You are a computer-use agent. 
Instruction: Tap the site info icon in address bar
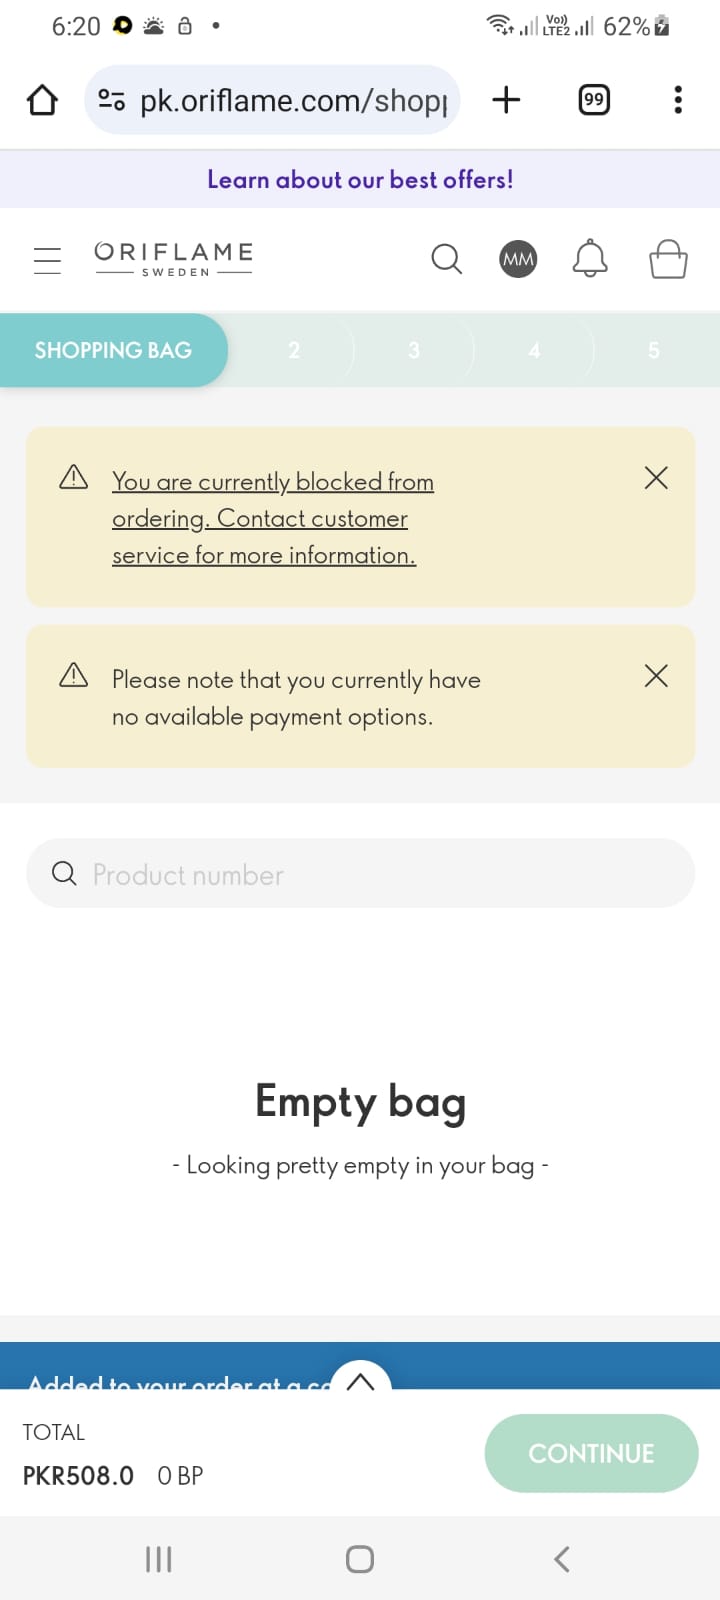point(111,100)
